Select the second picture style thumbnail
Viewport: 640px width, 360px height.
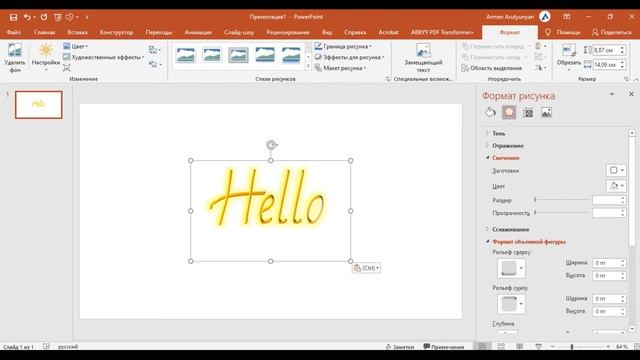point(212,55)
